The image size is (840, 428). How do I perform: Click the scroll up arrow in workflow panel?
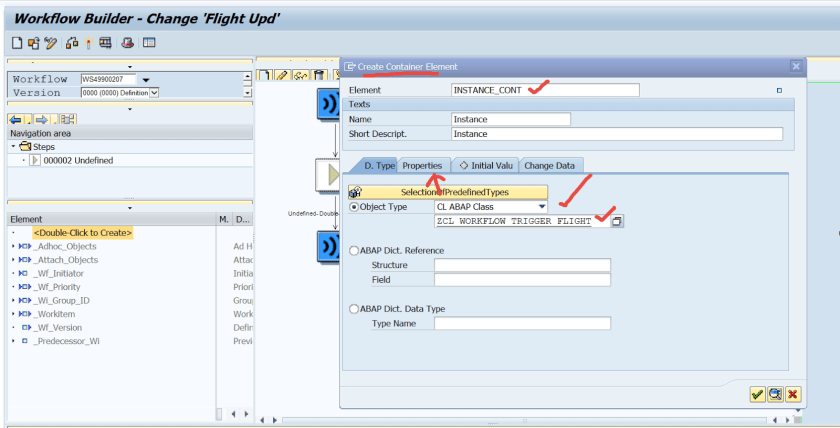click(x=247, y=78)
